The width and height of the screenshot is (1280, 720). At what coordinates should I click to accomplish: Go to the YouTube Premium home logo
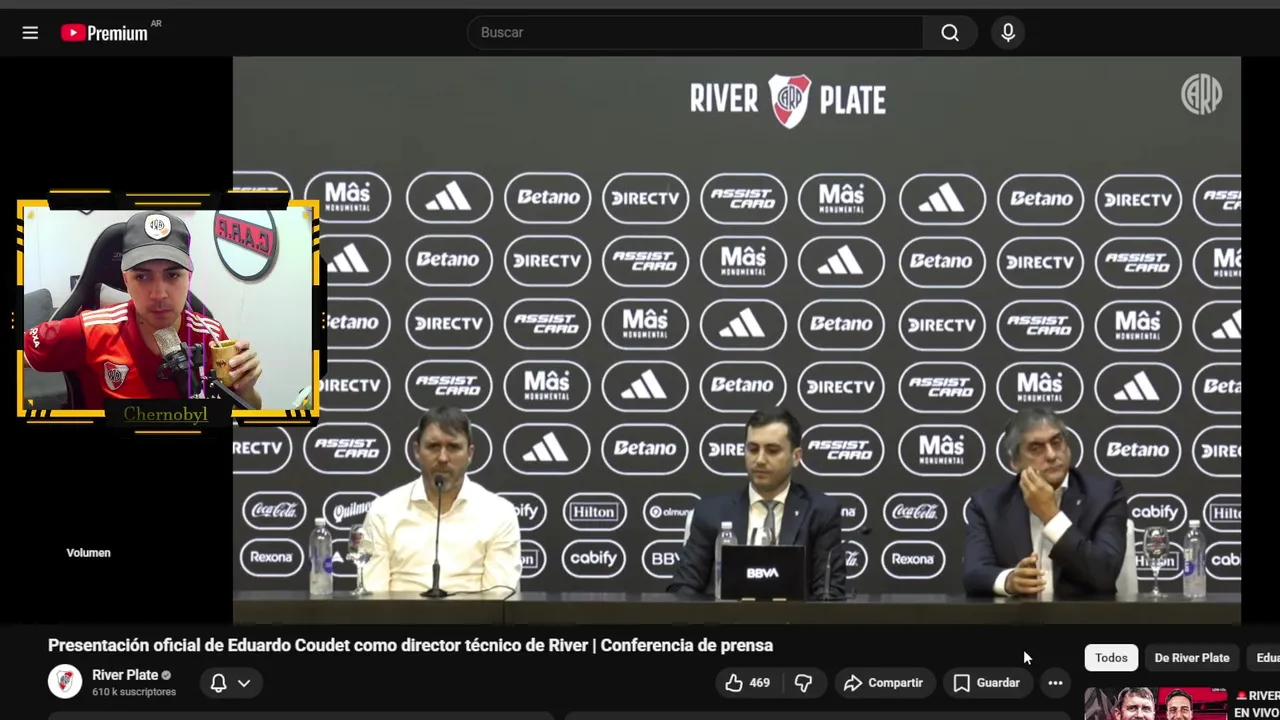click(104, 33)
